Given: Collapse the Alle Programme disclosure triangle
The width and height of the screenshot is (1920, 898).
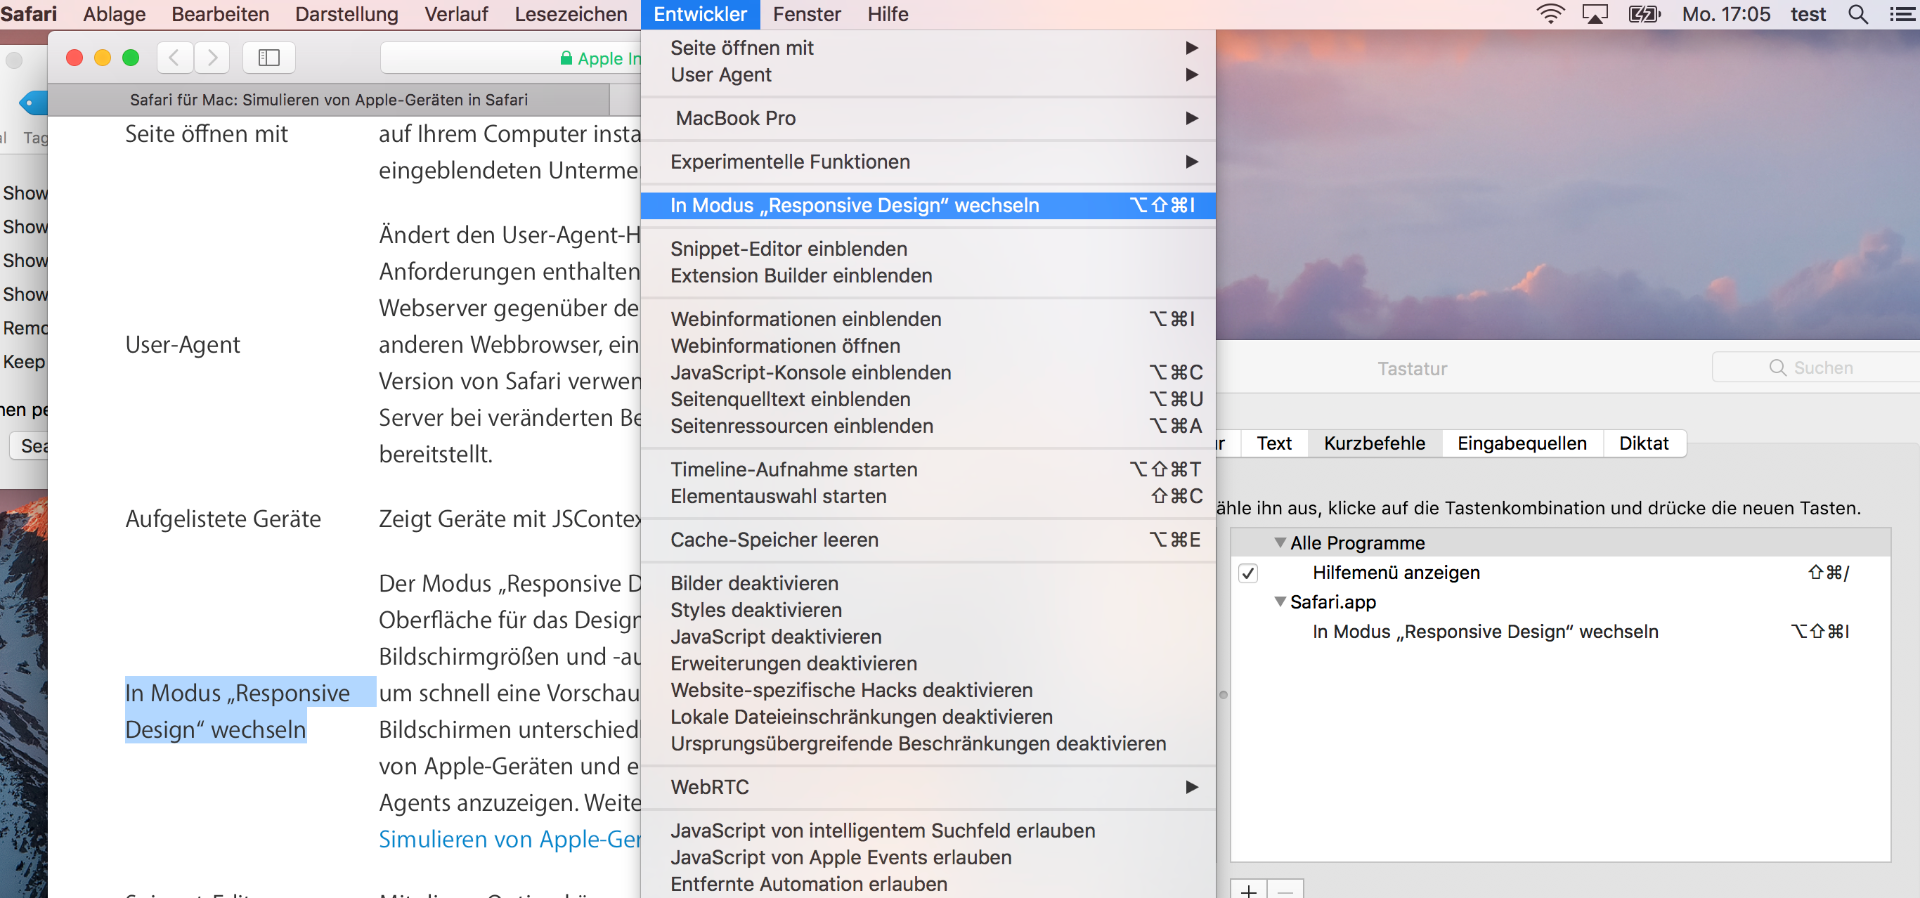Looking at the screenshot, I should click(1280, 542).
